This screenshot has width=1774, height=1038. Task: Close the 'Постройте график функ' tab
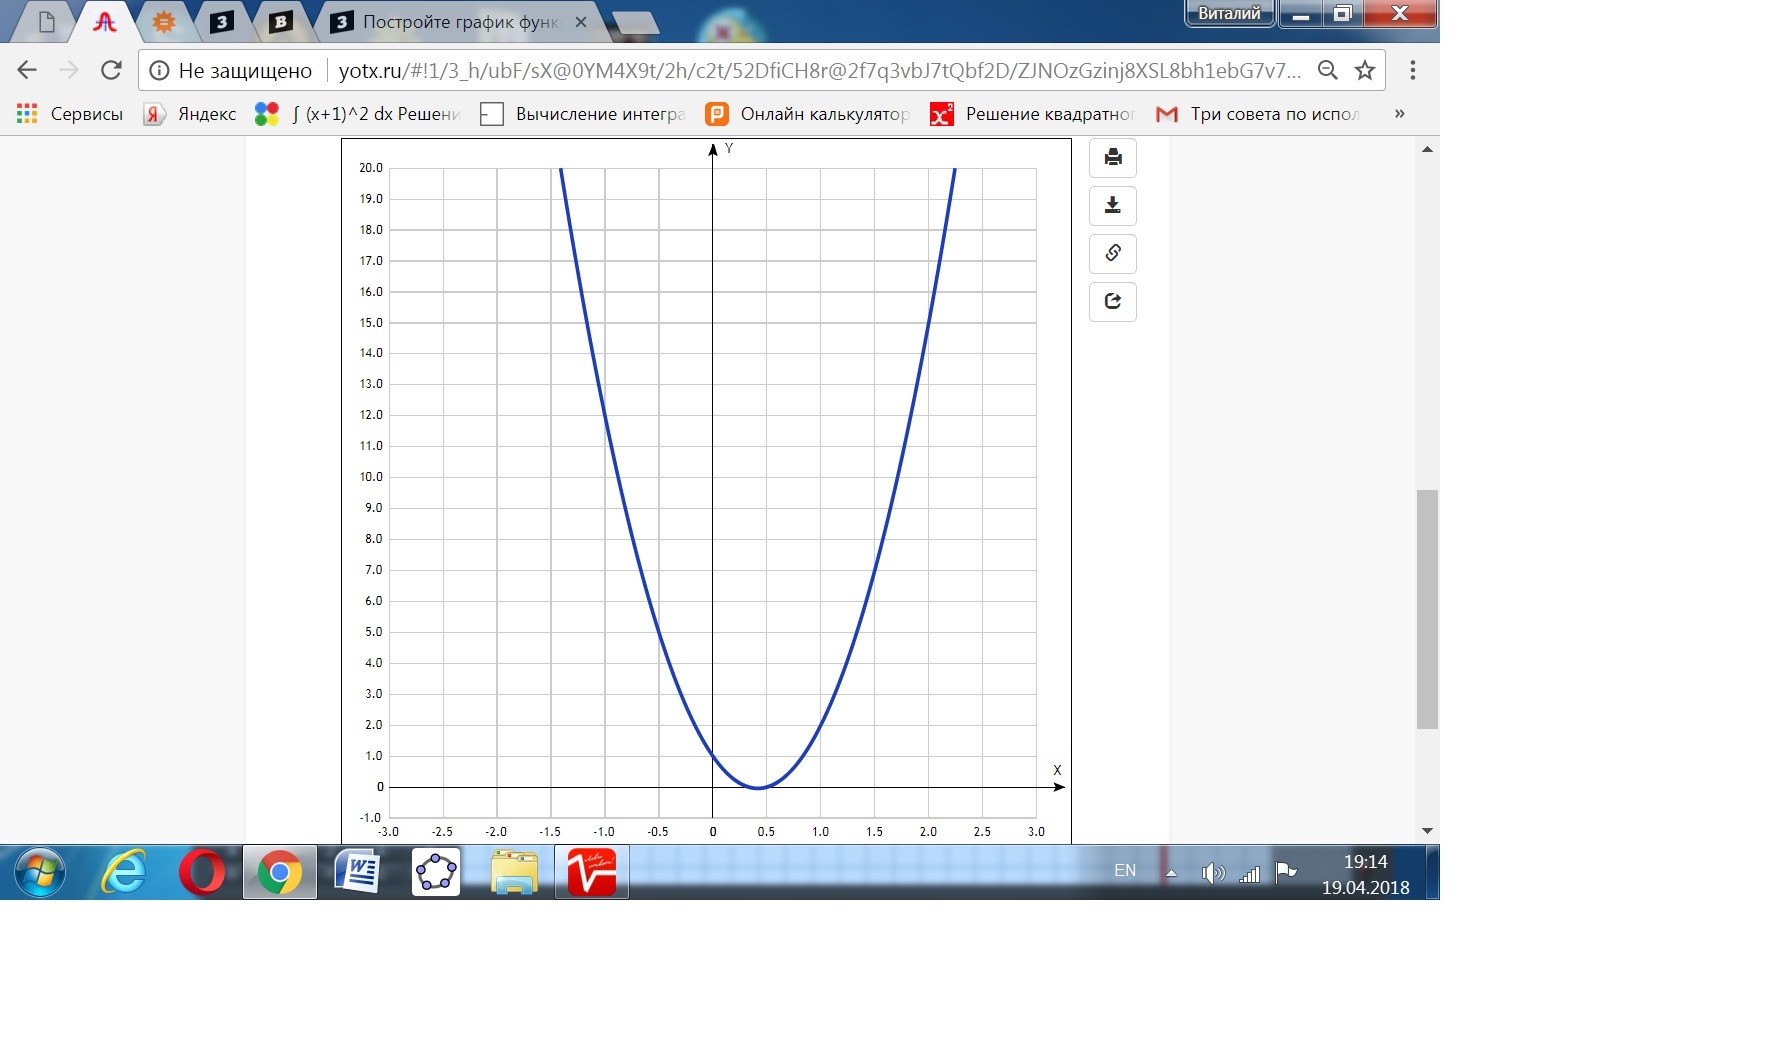pyautogui.click(x=581, y=22)
